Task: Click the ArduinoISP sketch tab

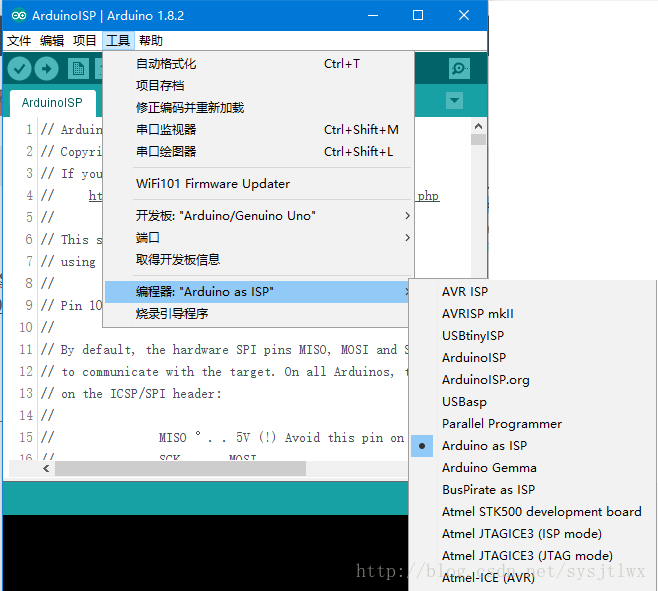Action: (x=52, y=103)
